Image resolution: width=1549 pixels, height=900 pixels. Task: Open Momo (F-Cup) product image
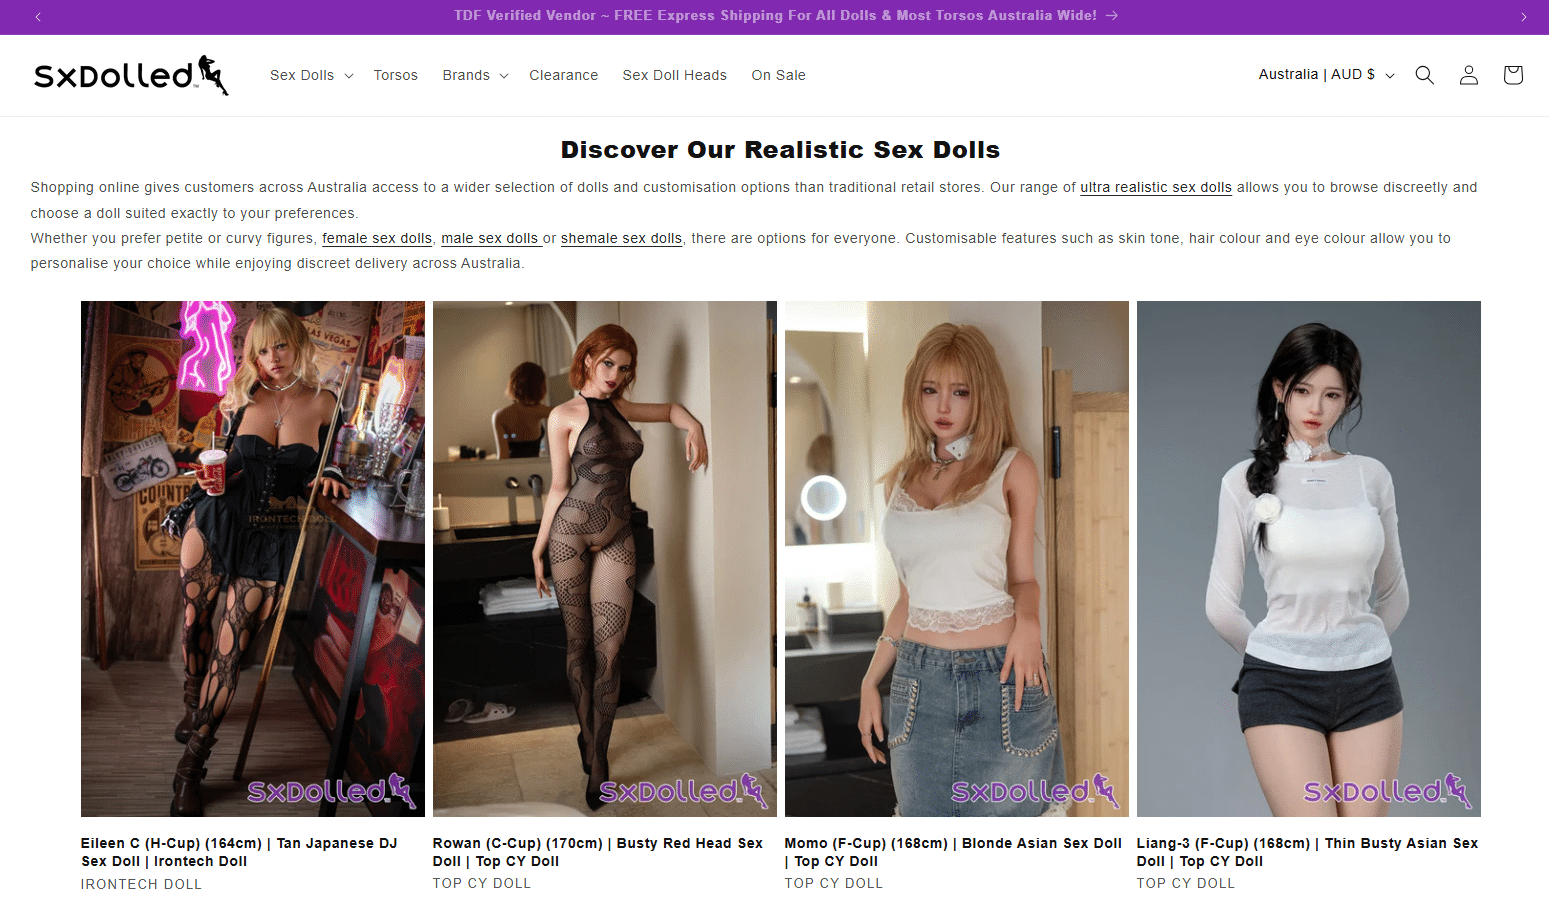pos(957,559)
